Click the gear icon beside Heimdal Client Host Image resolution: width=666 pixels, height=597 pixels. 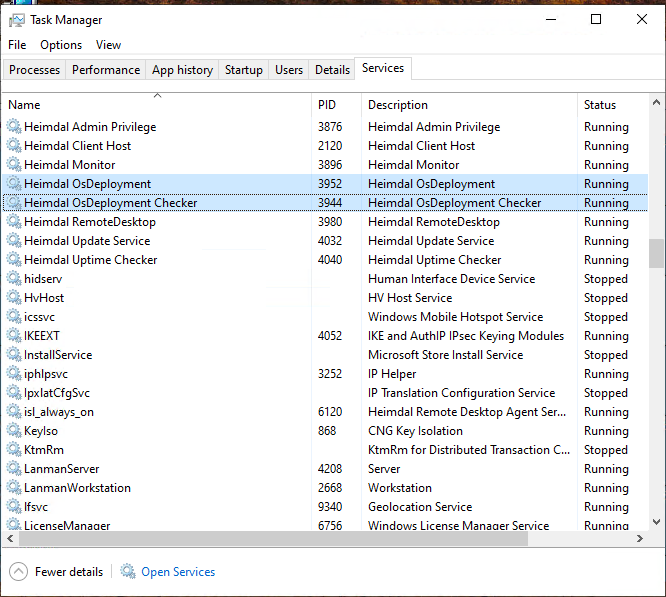point(14,146)
